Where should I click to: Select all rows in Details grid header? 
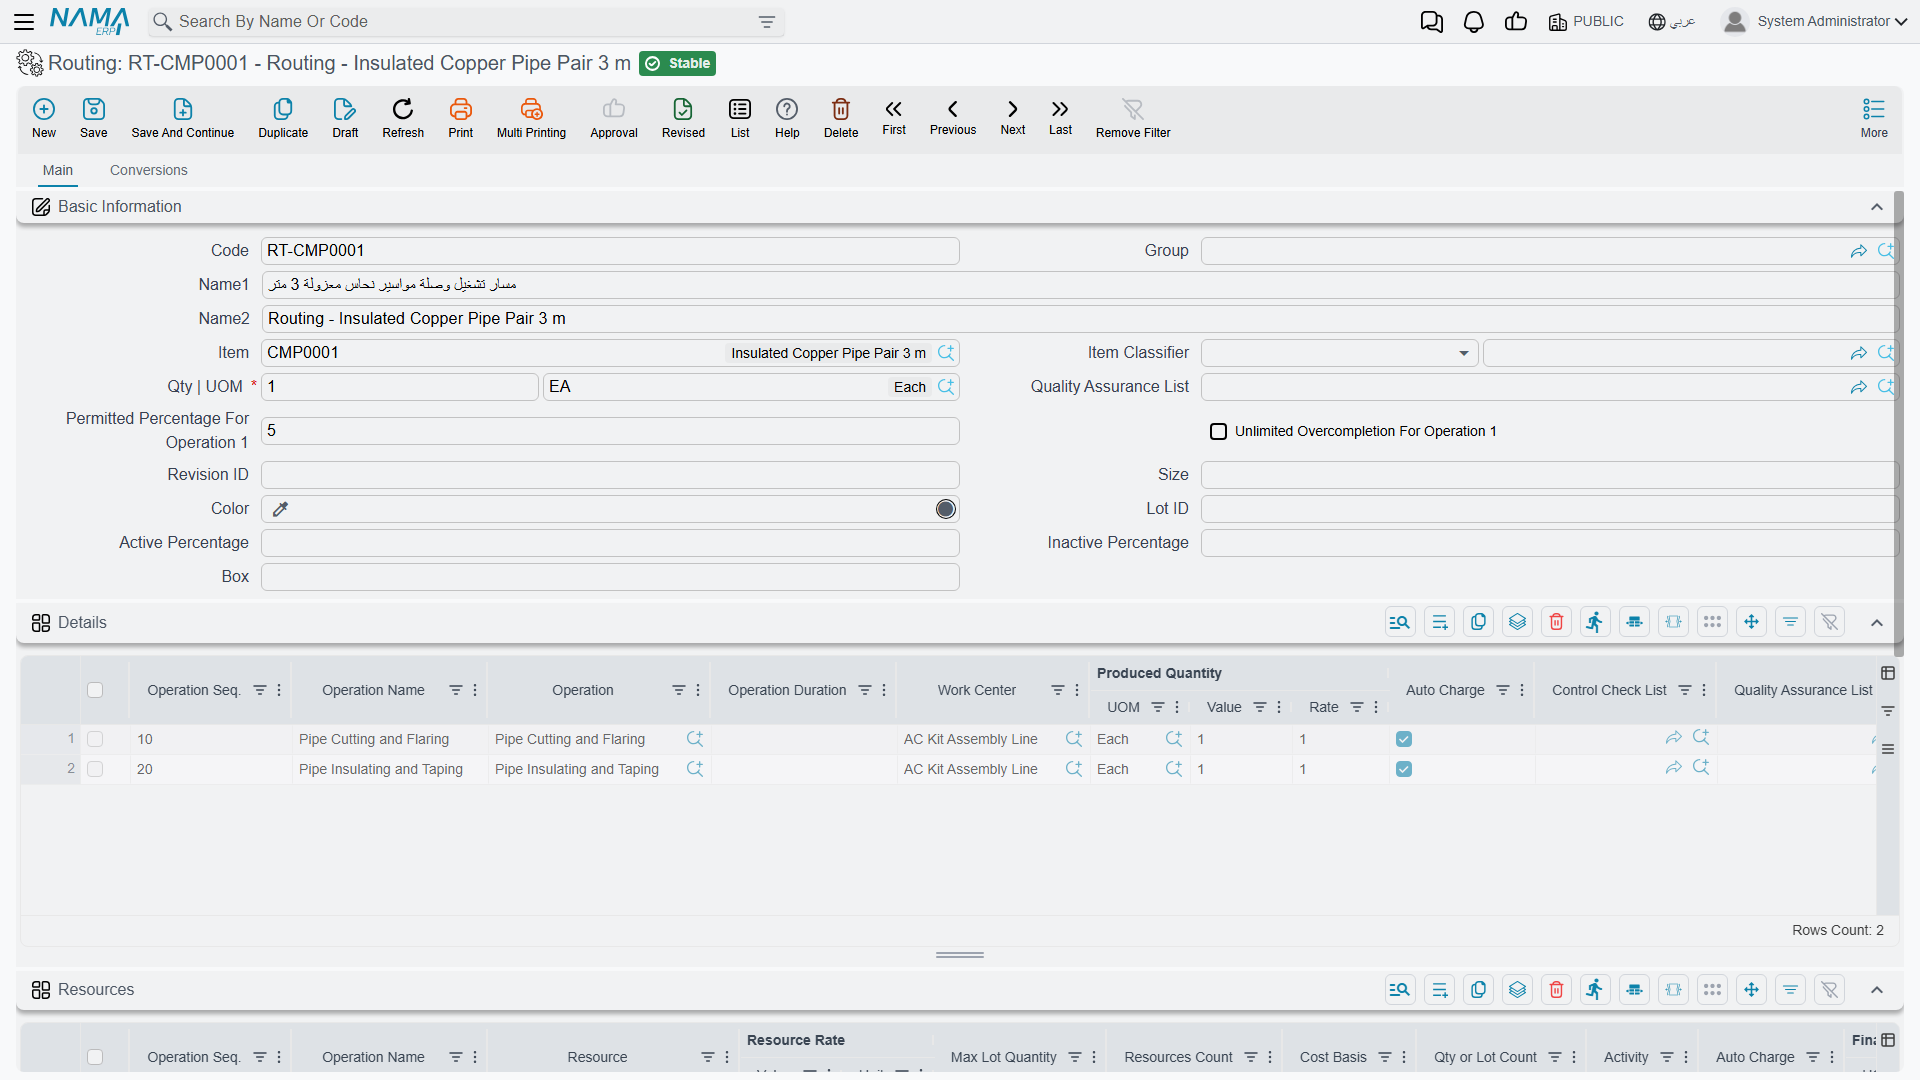(95, 690)
